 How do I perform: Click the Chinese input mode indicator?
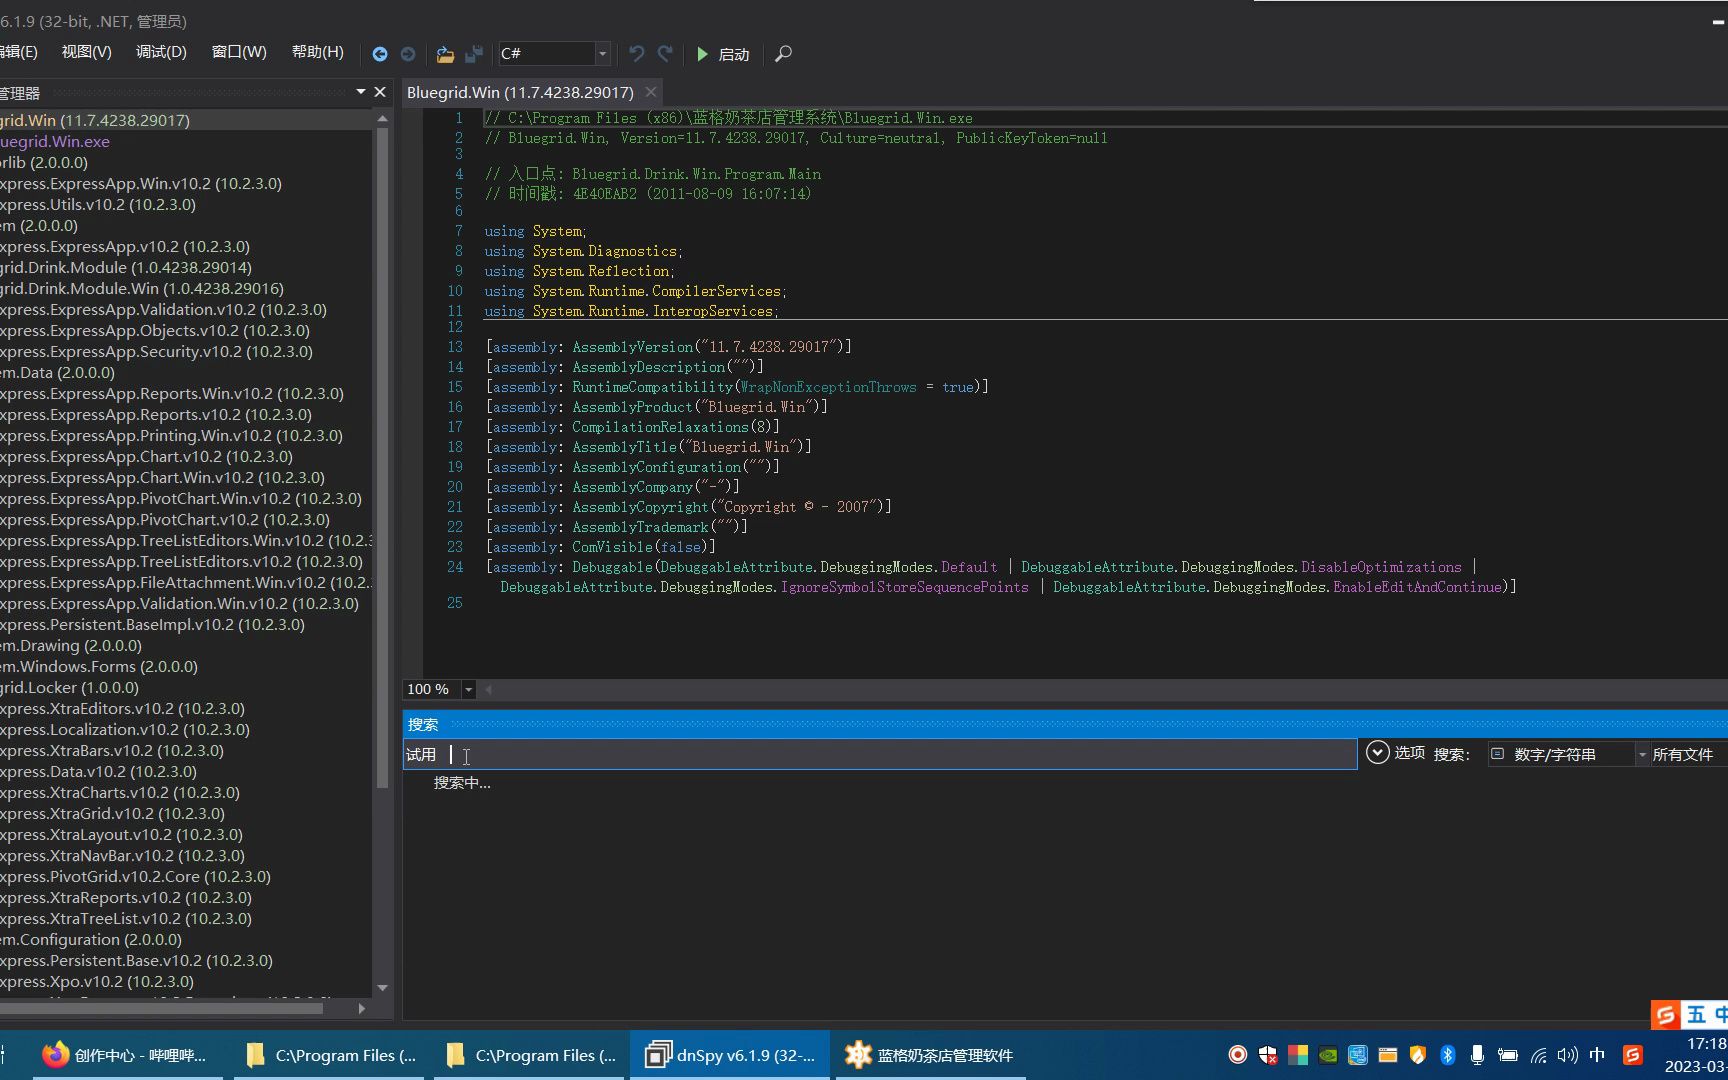click(x=1597, y=1055)
